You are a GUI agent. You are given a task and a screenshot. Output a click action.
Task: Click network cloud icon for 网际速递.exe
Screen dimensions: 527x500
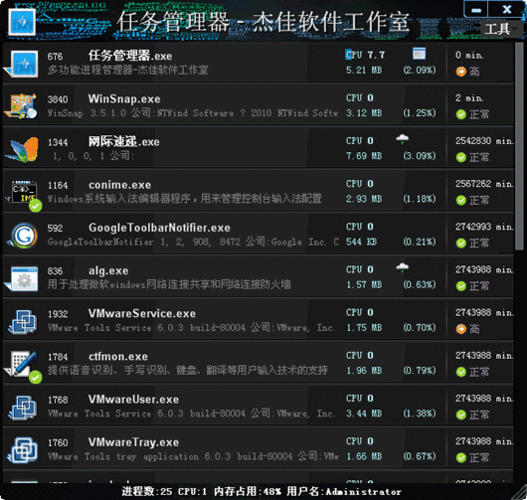pos(402,138)
